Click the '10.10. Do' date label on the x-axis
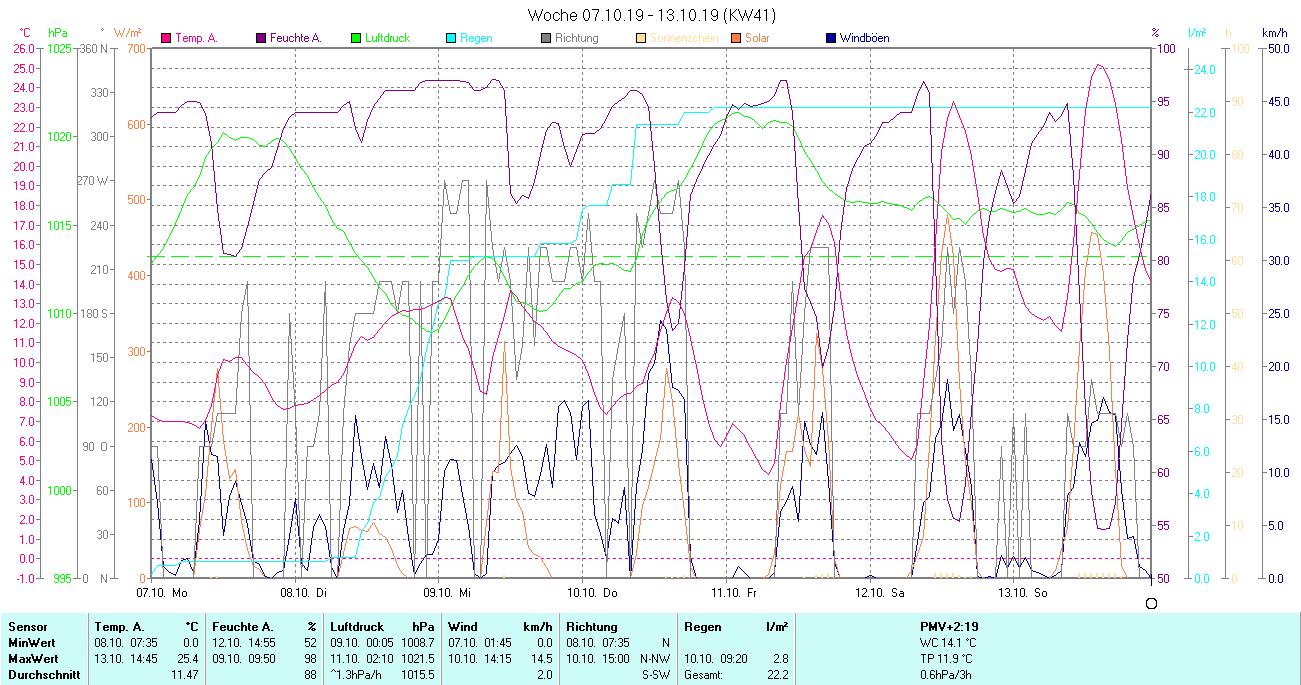The width and height of the screenshot is (1301, 685). 592,593
